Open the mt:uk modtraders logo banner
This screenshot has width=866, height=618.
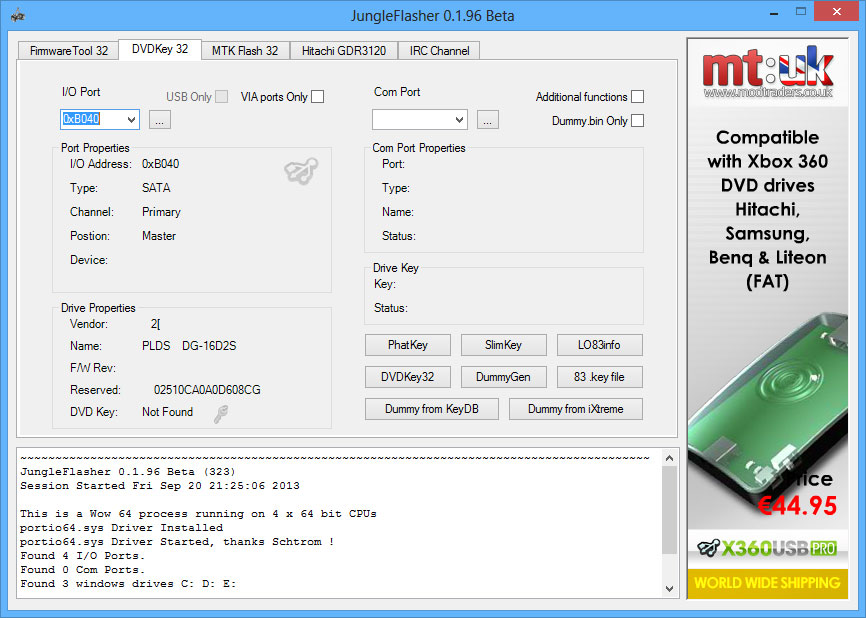pyautogui.click(x=768, y=72)
